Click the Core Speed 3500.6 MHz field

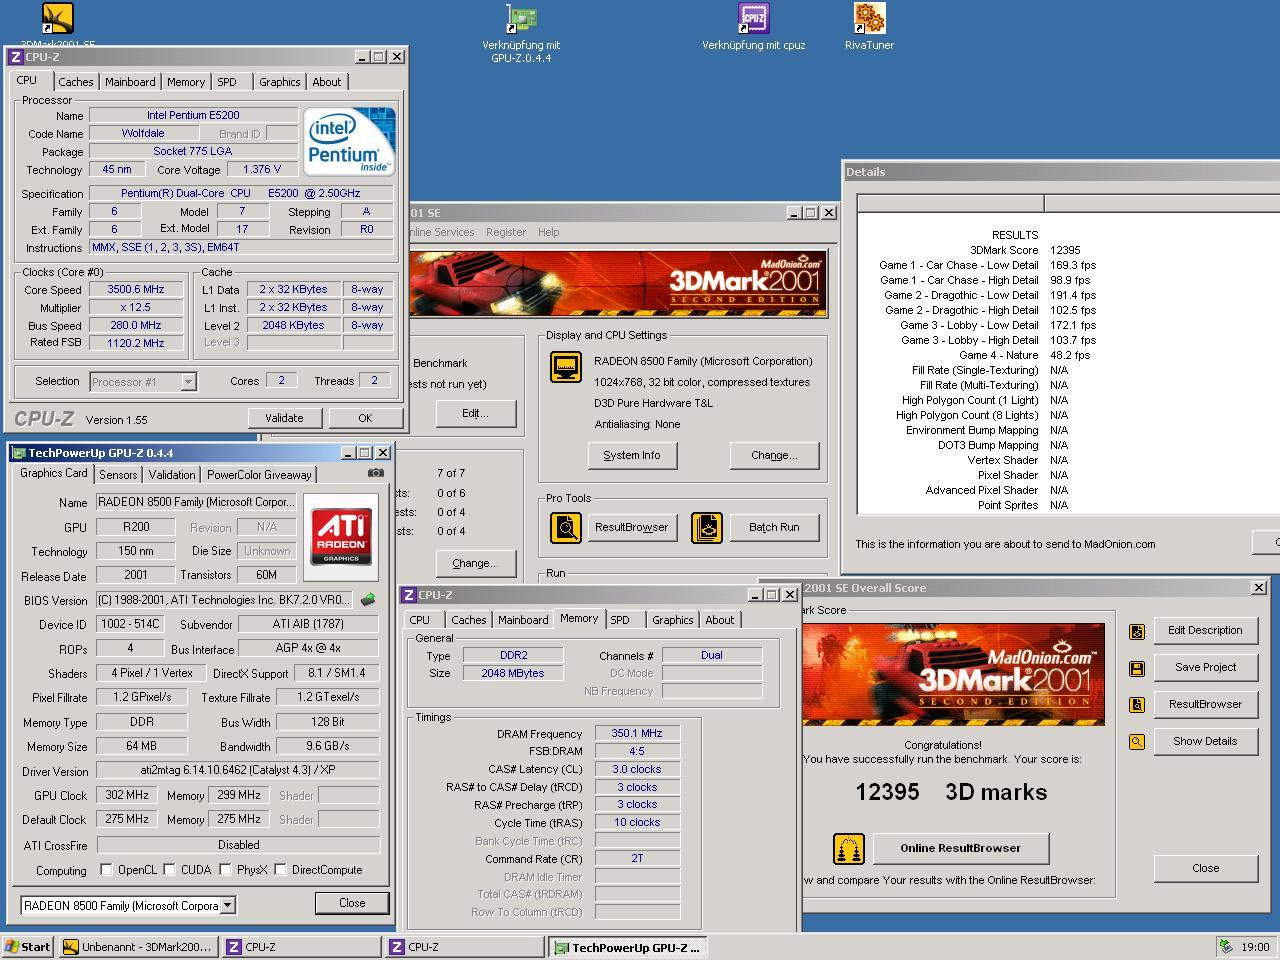click(x=137, y=289)
